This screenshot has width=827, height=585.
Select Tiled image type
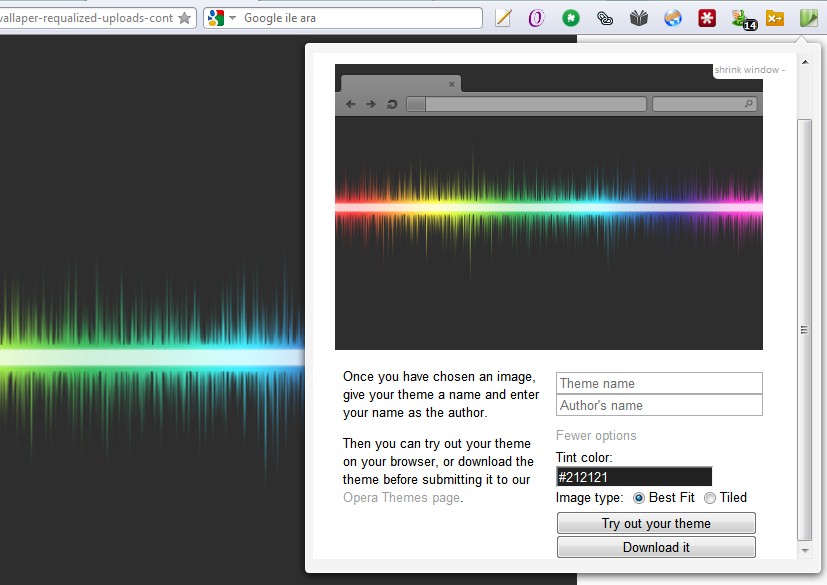pos(710,498)
